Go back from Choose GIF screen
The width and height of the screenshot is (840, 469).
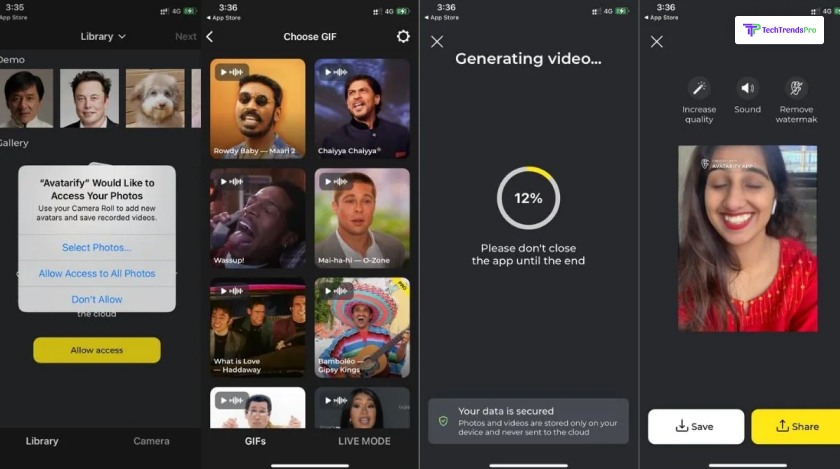pyautogui.click(x=210, y=36)
